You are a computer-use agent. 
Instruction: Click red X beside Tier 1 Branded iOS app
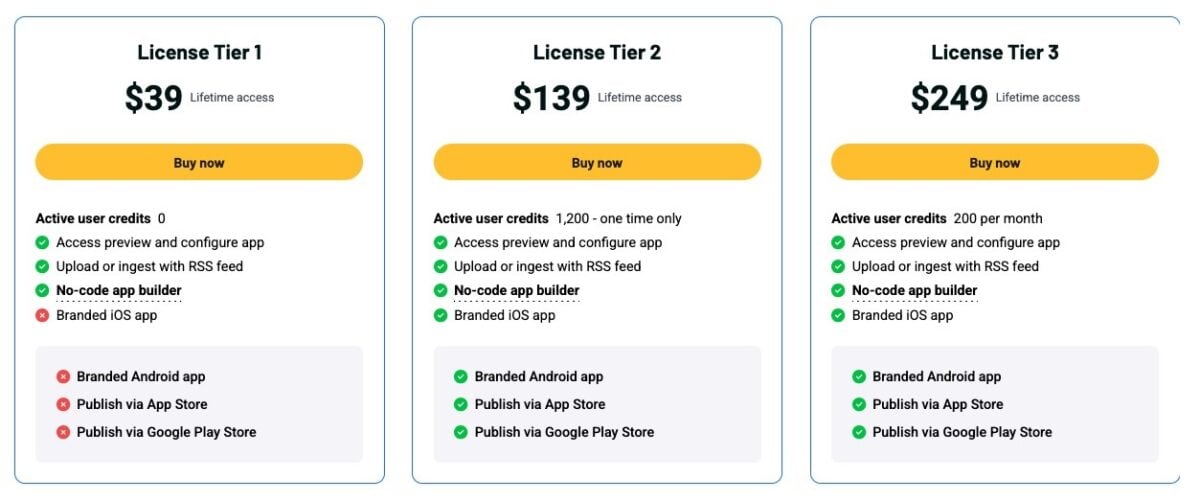(42, 315)
